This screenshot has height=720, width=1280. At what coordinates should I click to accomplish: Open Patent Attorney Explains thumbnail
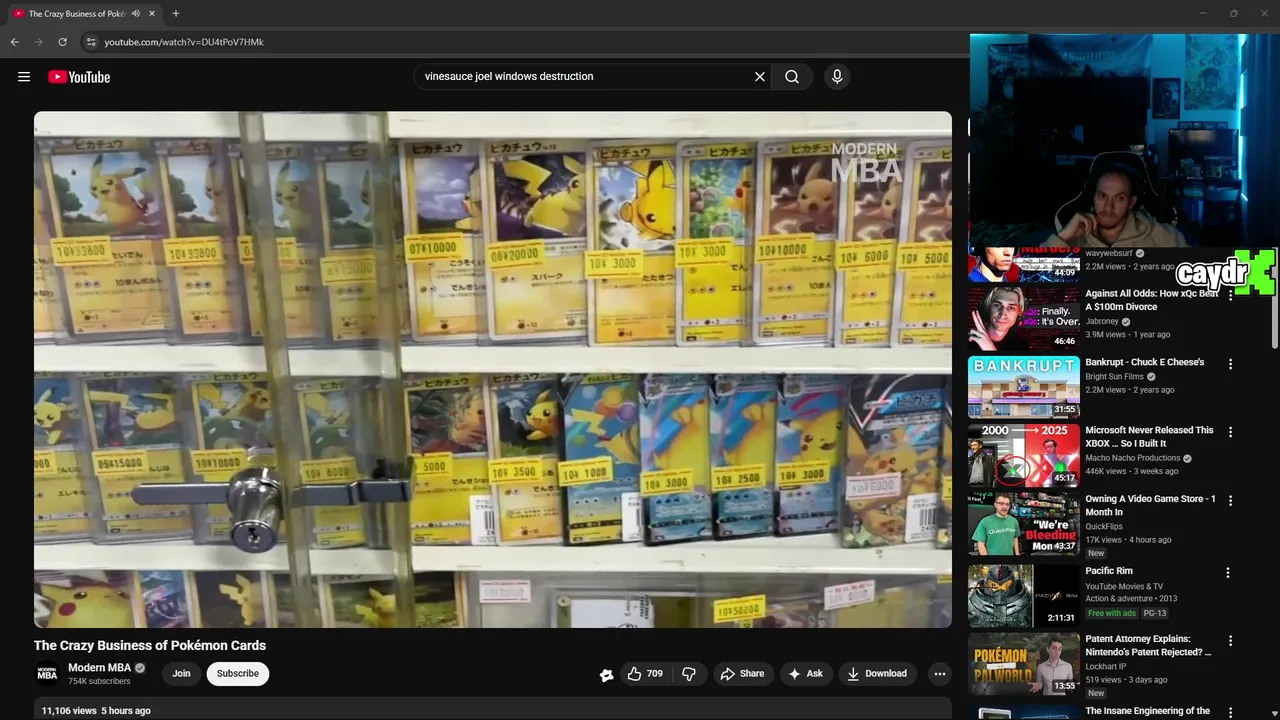tap(1024, 664)
